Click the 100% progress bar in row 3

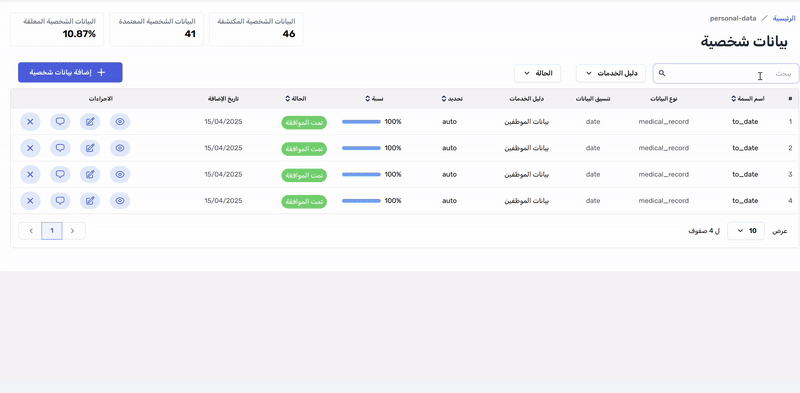[361, 174]
